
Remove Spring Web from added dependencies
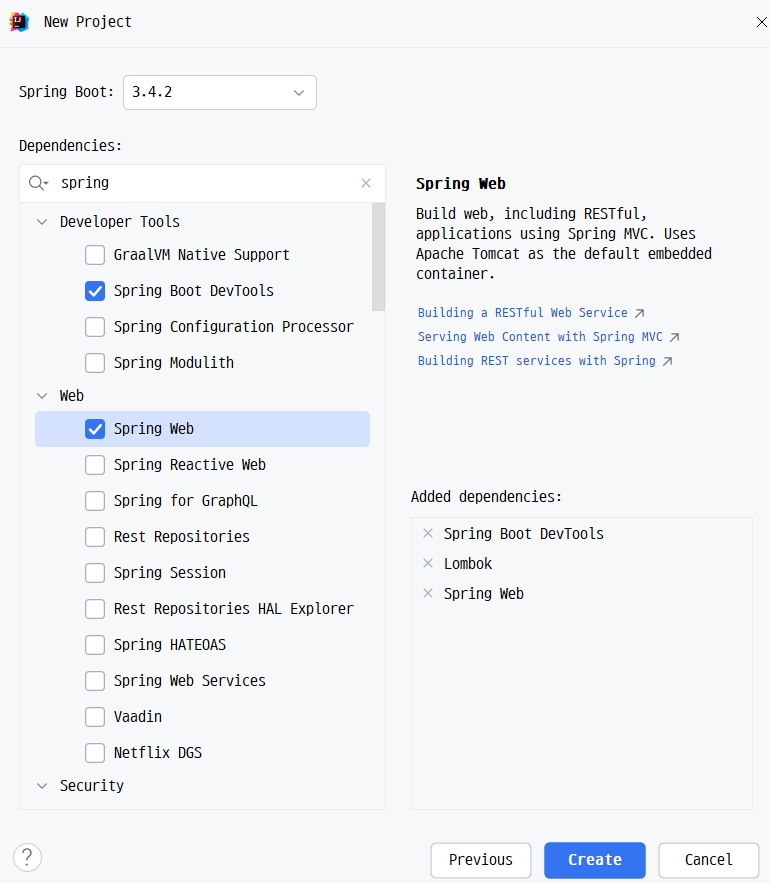[428, 593]
